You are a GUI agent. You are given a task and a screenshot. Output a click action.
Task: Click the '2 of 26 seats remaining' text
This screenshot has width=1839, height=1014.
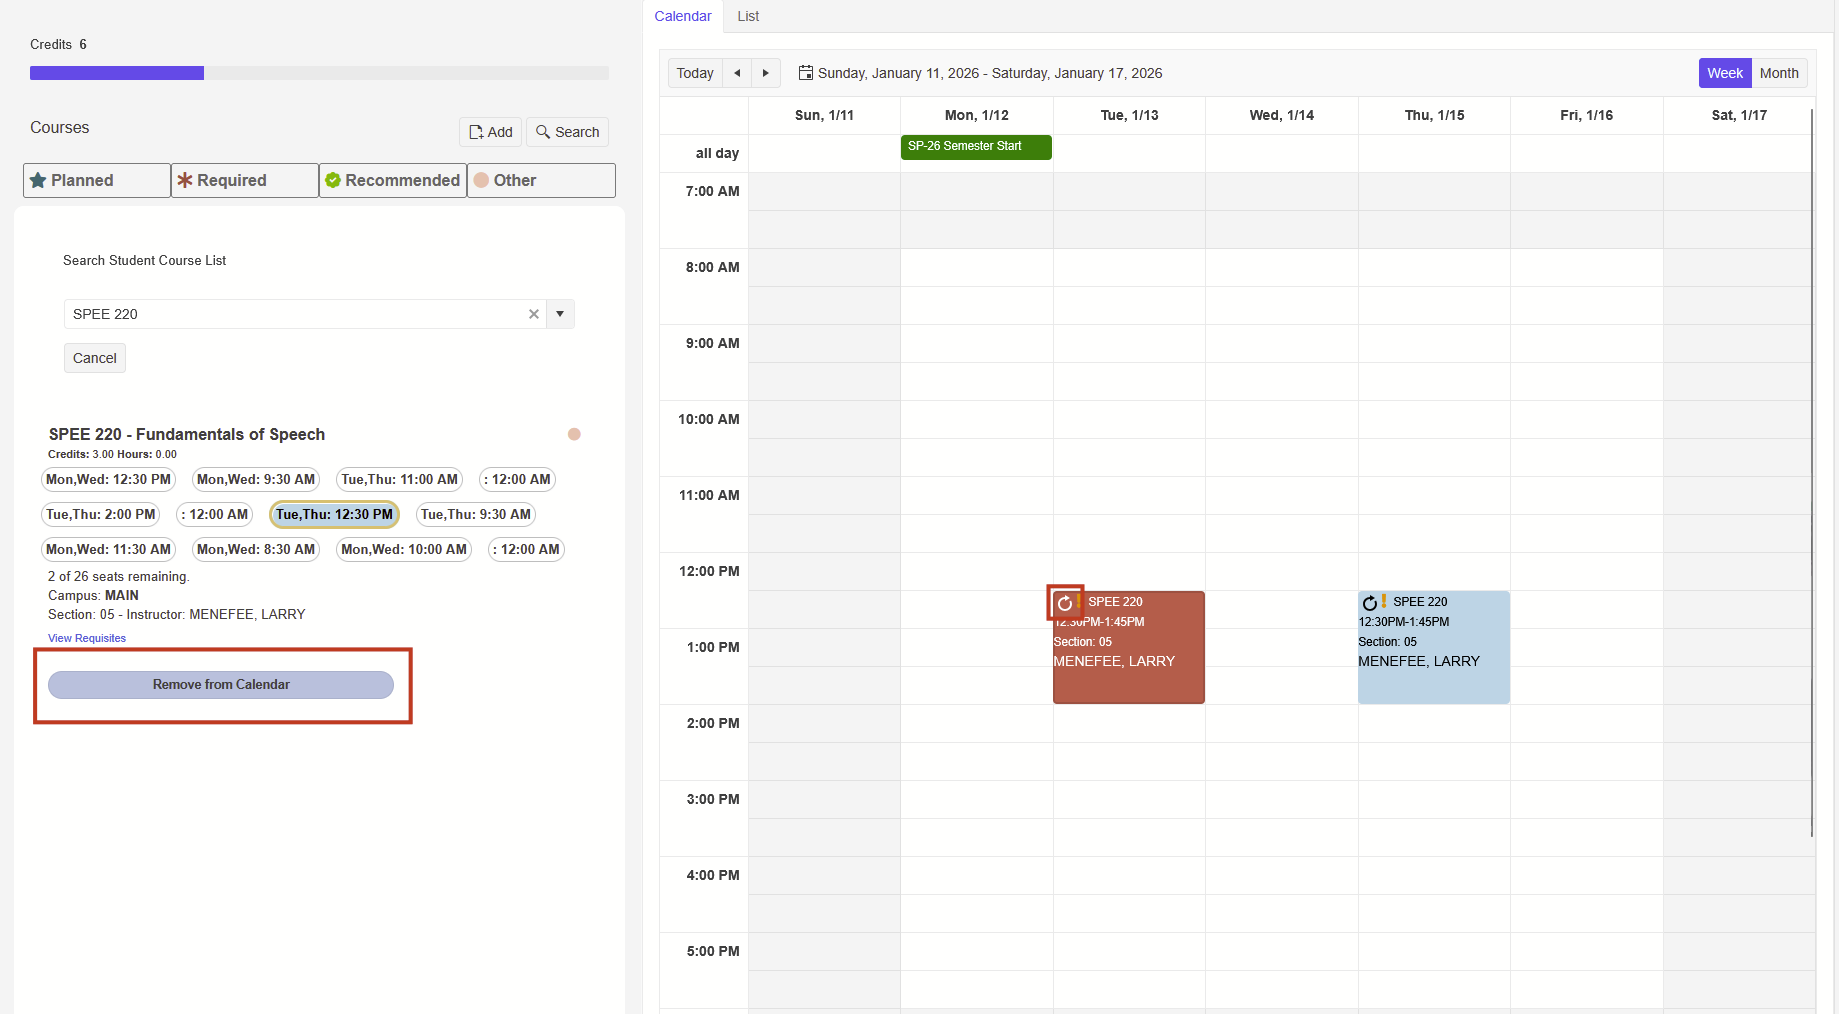(119, 577)
